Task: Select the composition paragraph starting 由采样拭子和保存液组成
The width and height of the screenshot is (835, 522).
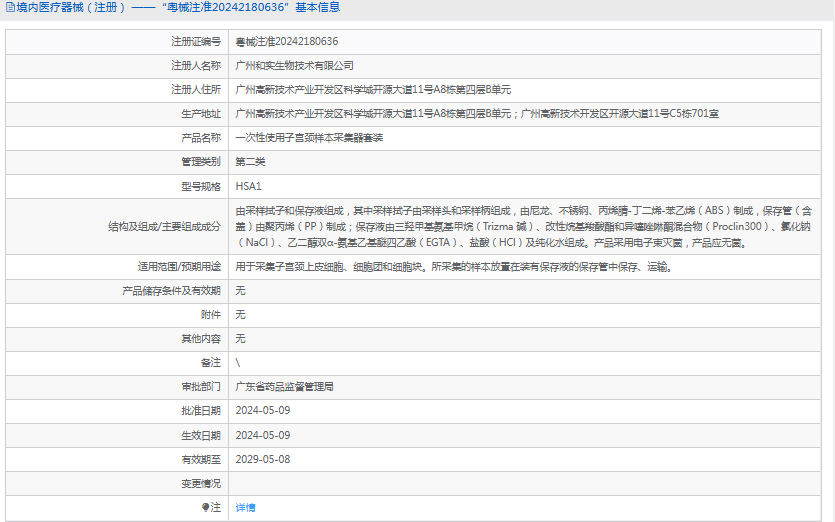Action: tap(523, 226)
